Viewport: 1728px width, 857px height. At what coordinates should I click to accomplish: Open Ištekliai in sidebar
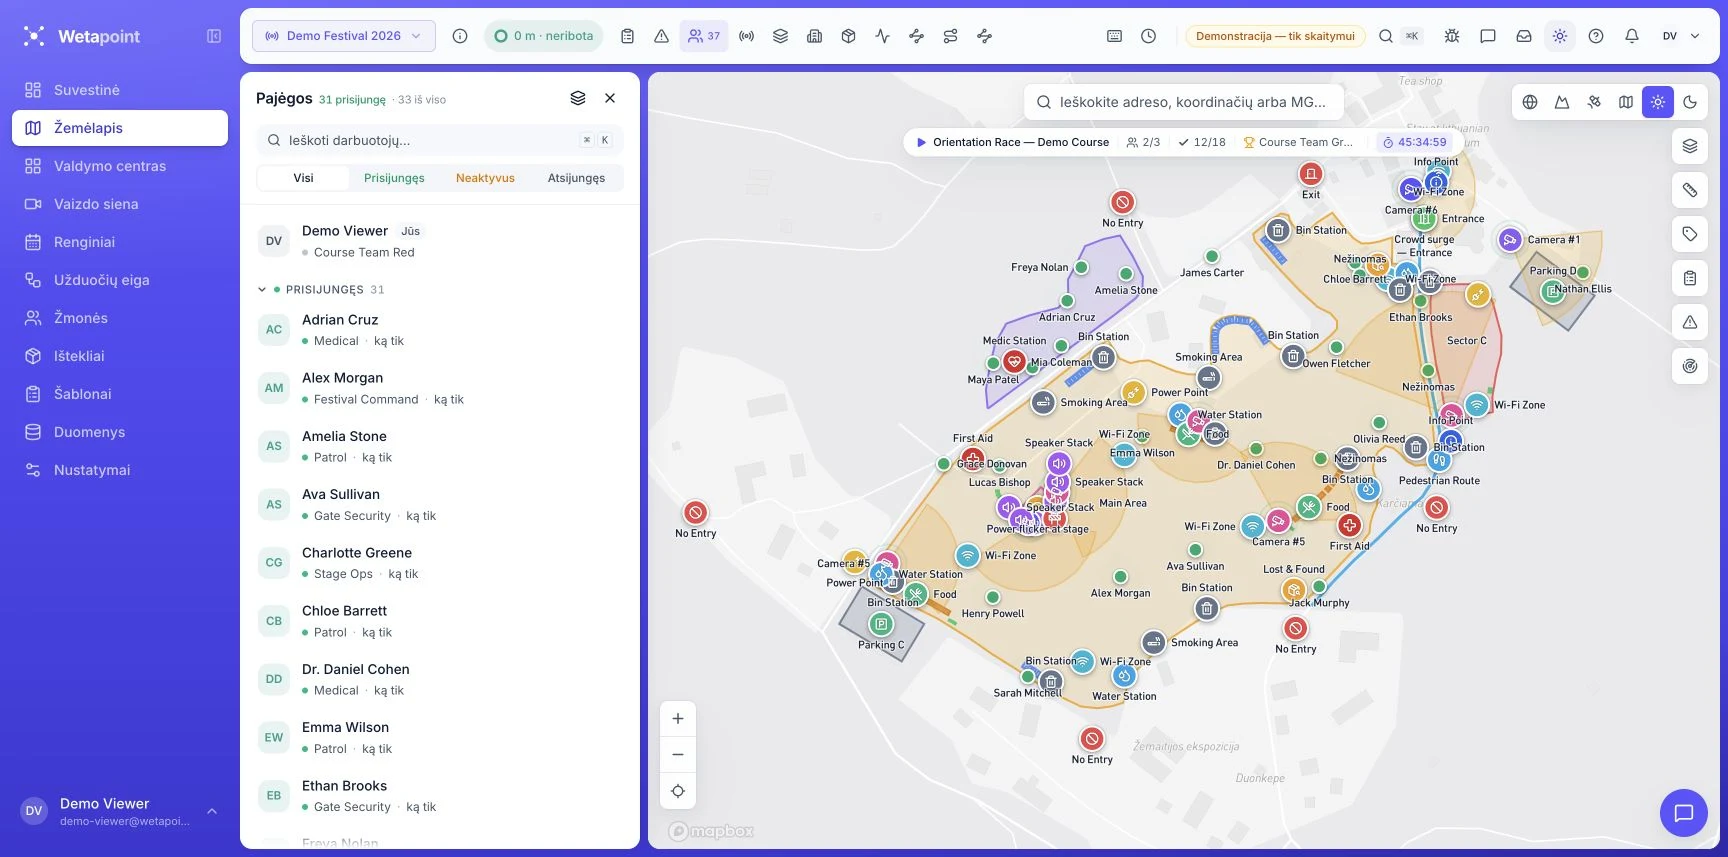[x=120, y=356]
